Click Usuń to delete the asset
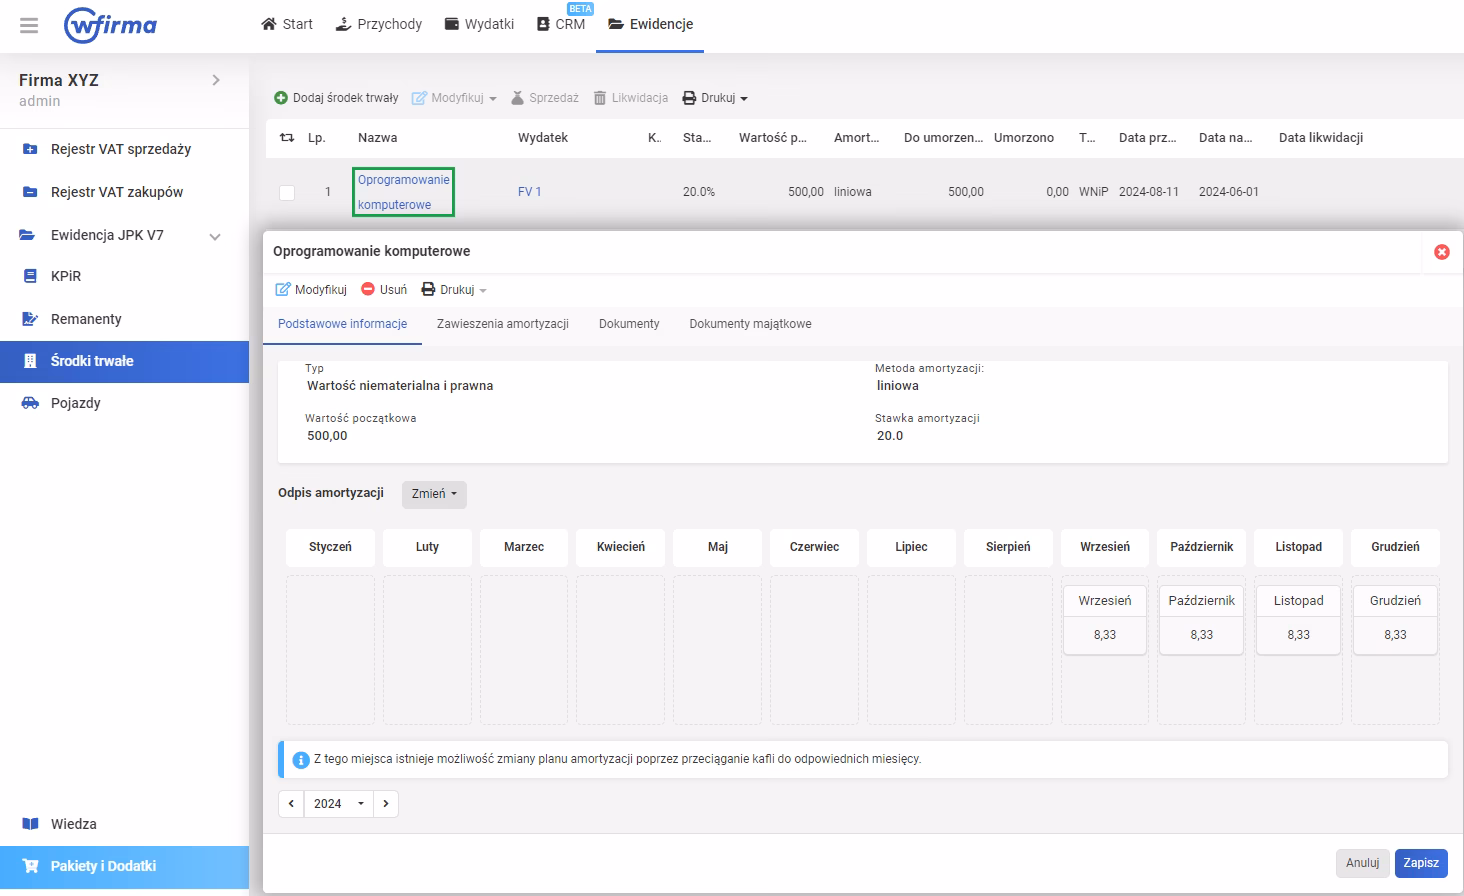 [384, 290]
